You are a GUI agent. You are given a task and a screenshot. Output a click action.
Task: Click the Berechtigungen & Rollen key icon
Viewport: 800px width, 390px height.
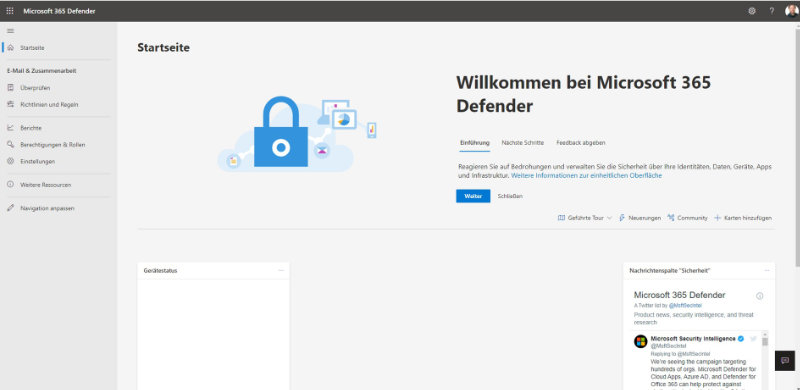(x=11, y=144)
